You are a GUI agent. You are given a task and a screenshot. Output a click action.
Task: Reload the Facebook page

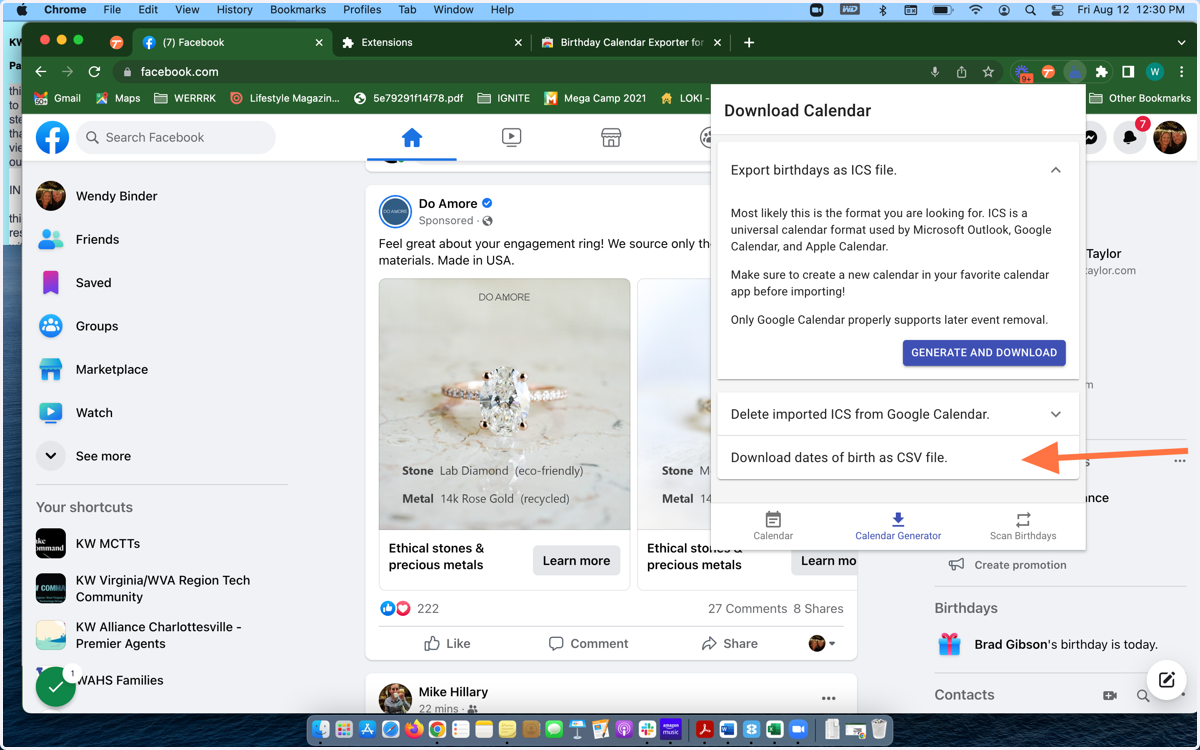(x=94, y=72)
